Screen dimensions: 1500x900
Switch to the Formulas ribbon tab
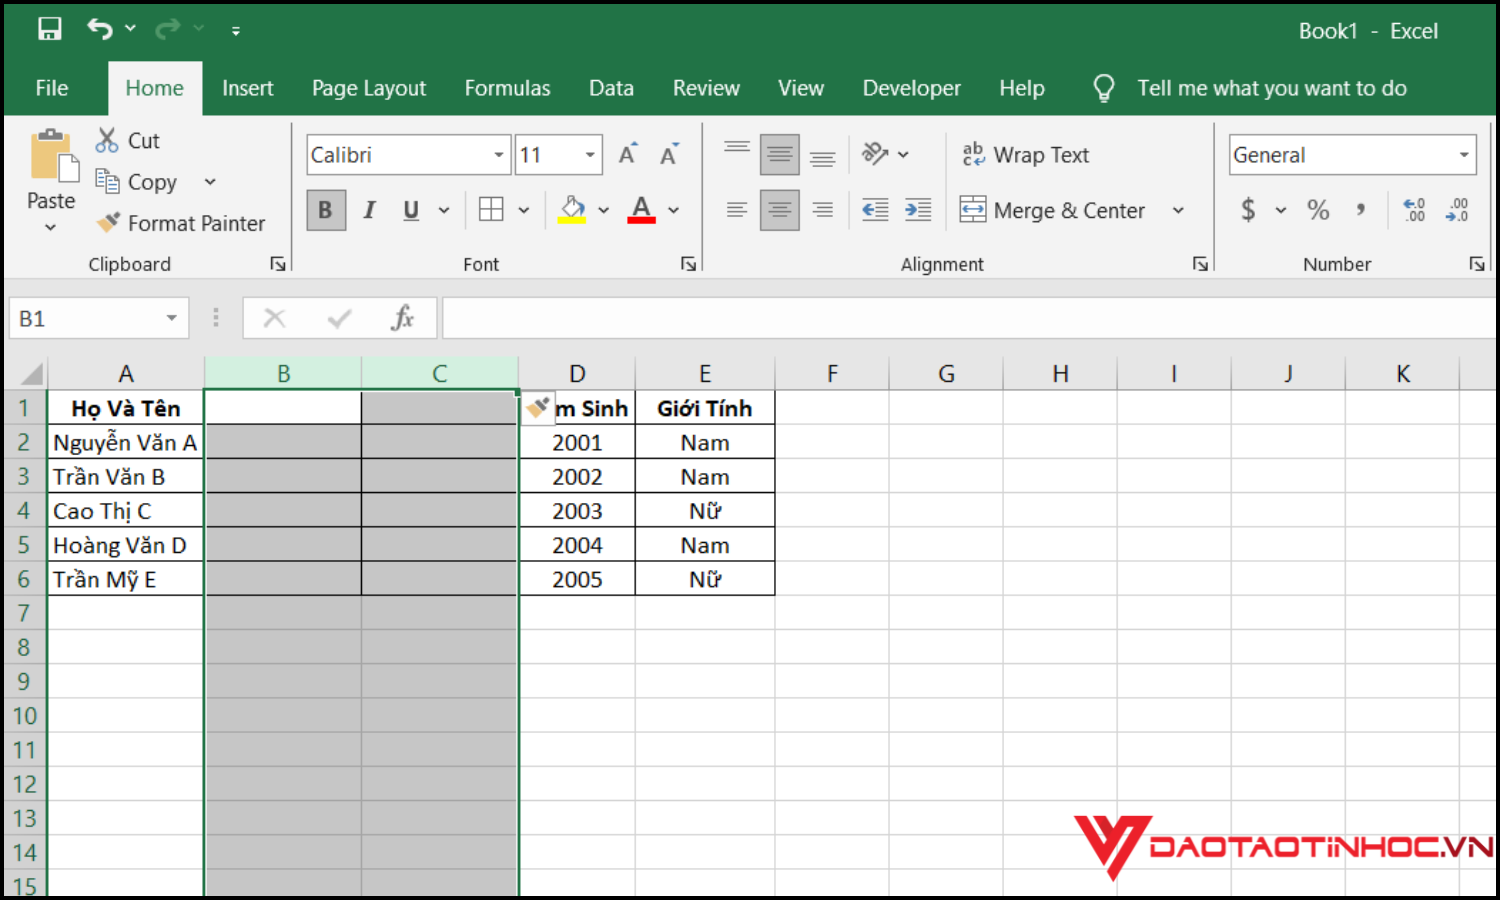(x=507, y=88)
